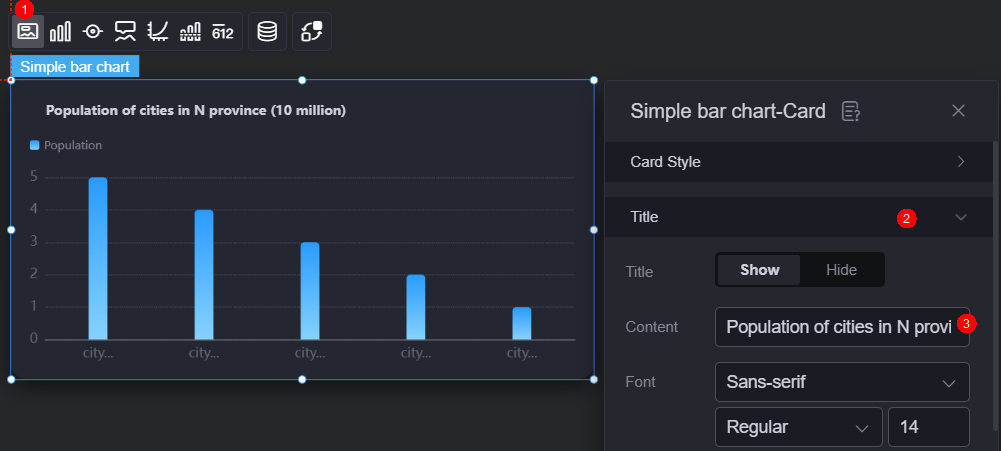This screenshot has height=451, width=1001.
Task: Click the dashed bar legend icon
Action: point(190,31)
